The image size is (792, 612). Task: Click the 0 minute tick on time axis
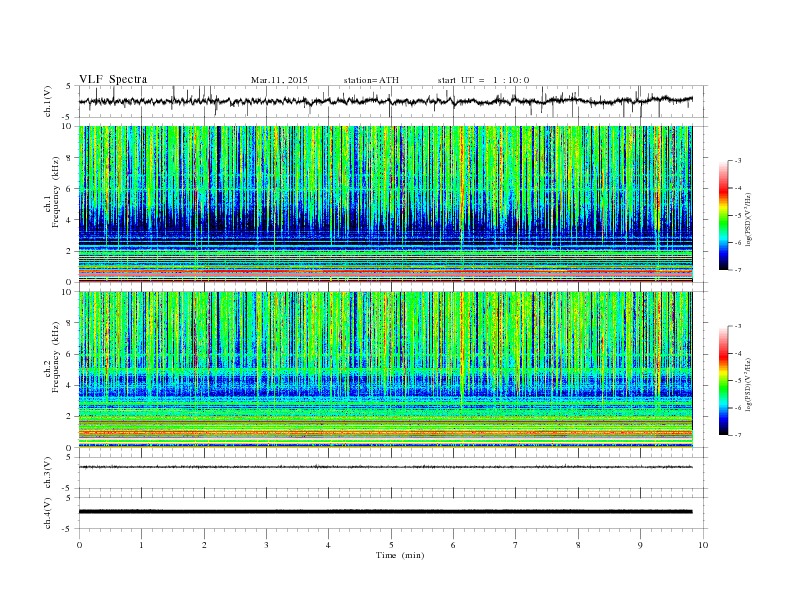click(x=79, y=545)
